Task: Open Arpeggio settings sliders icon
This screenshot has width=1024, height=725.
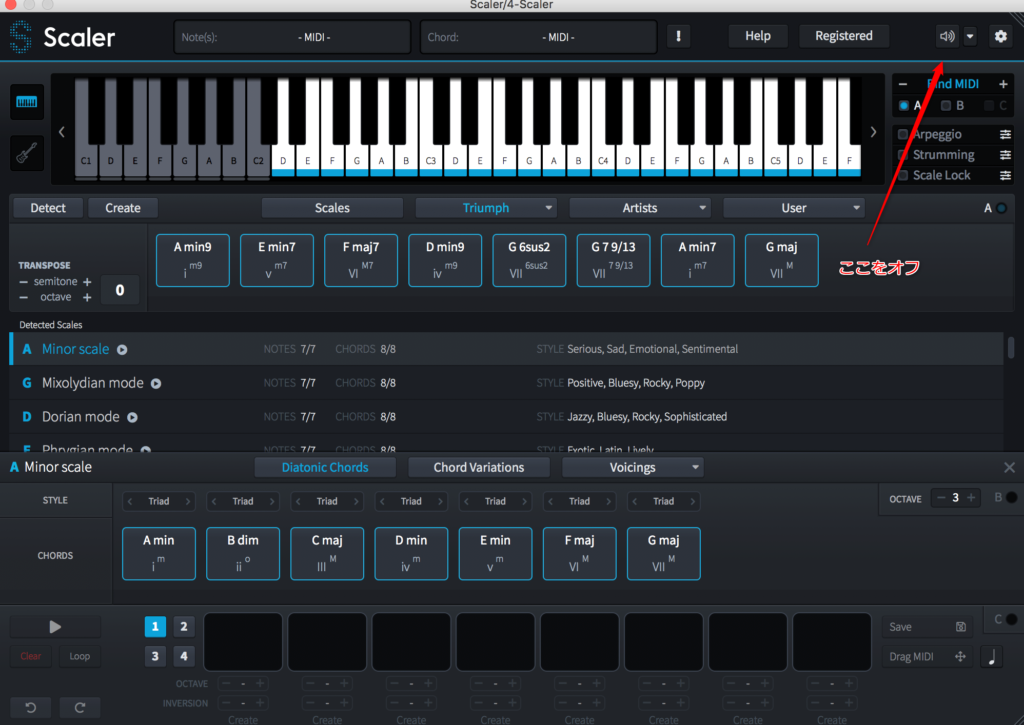Action: (1005, 134)
